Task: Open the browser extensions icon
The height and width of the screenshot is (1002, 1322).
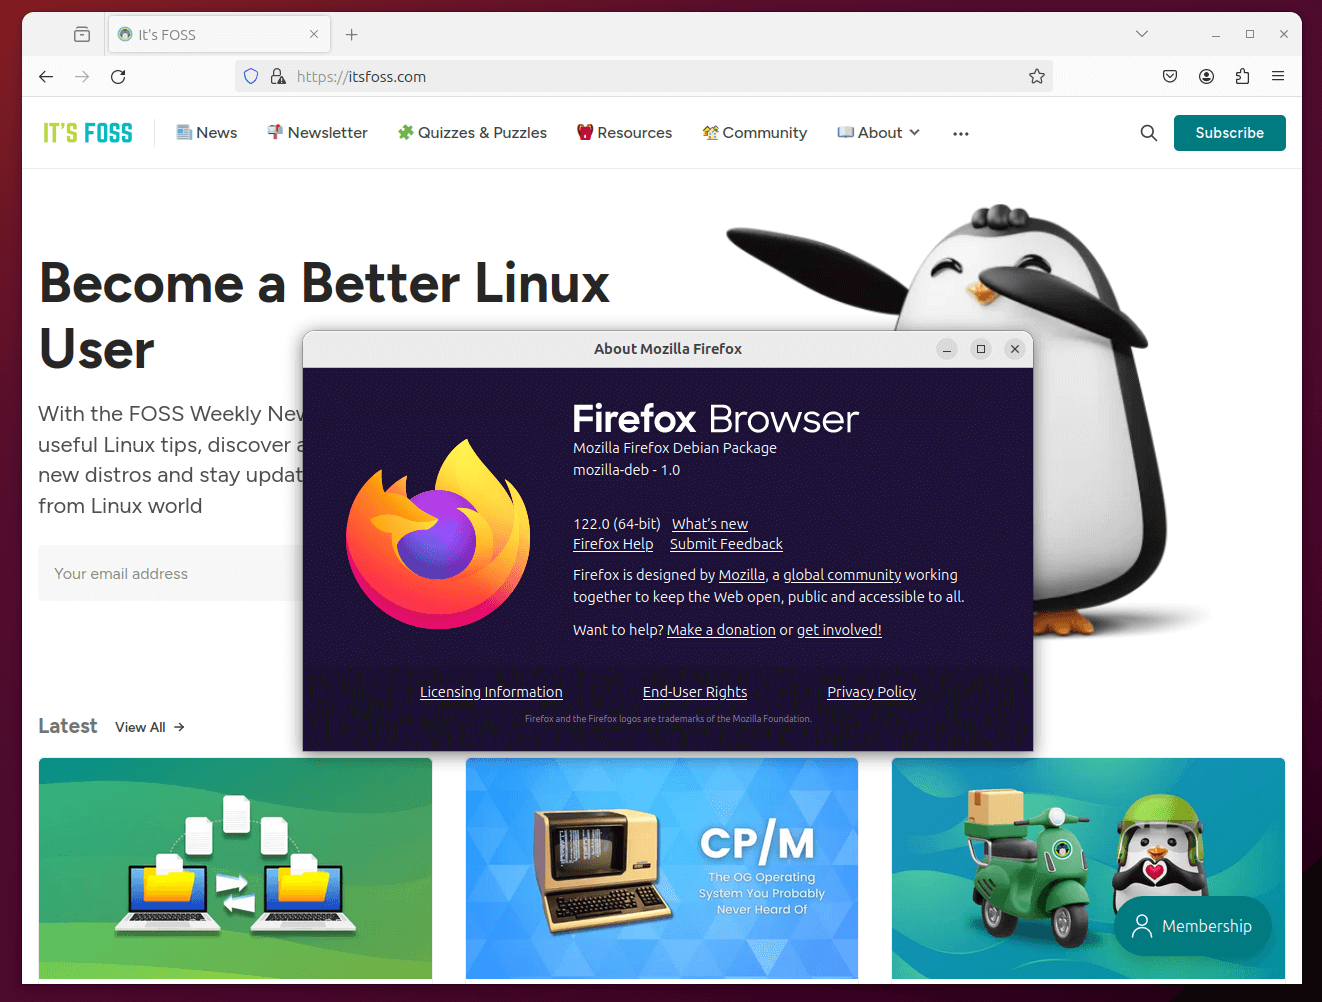Action: click(1242, 76)
